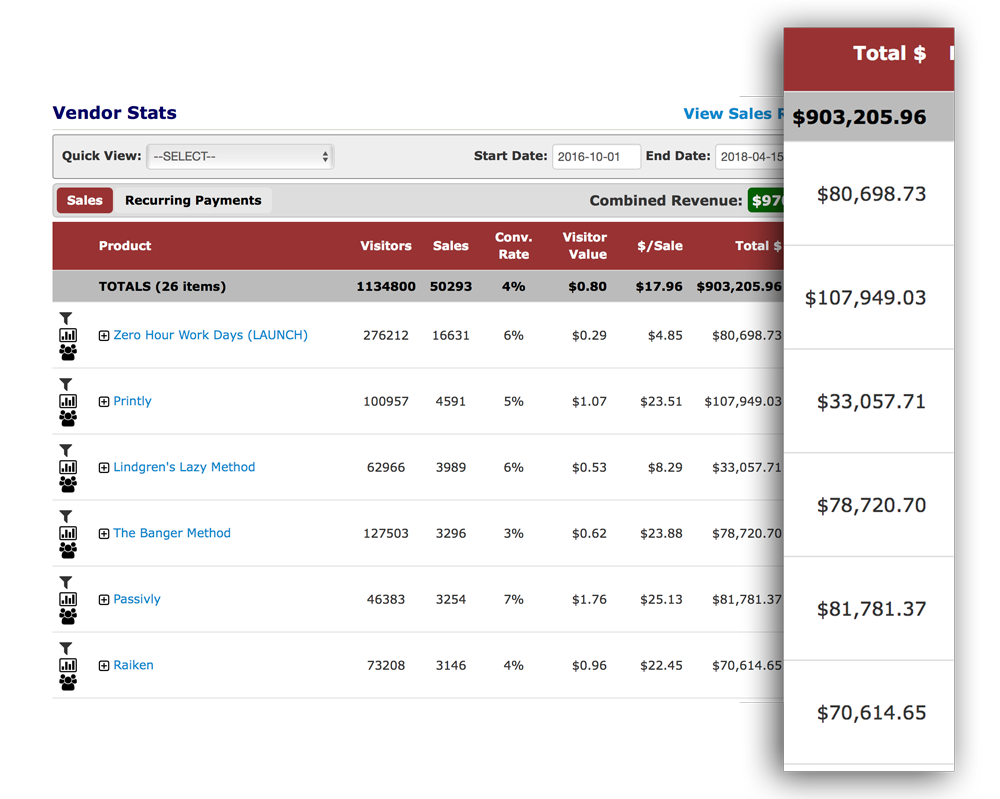The image size is (1000, 799).
Task: Click zoomed panel amount $78,720.70
Action: click(871, 506)
